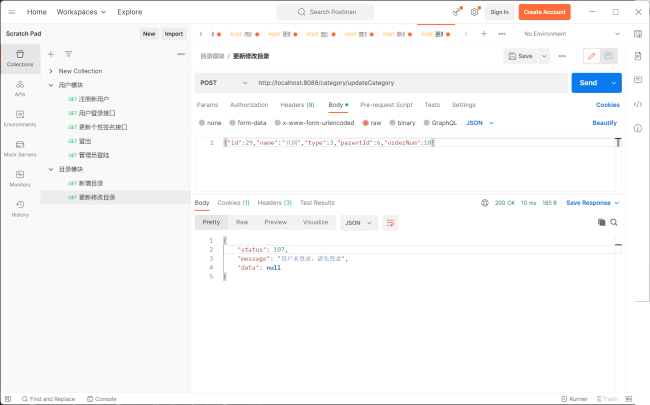650x405 pixels.
Task: Click the blue Send button
Action: coord(588,83)
